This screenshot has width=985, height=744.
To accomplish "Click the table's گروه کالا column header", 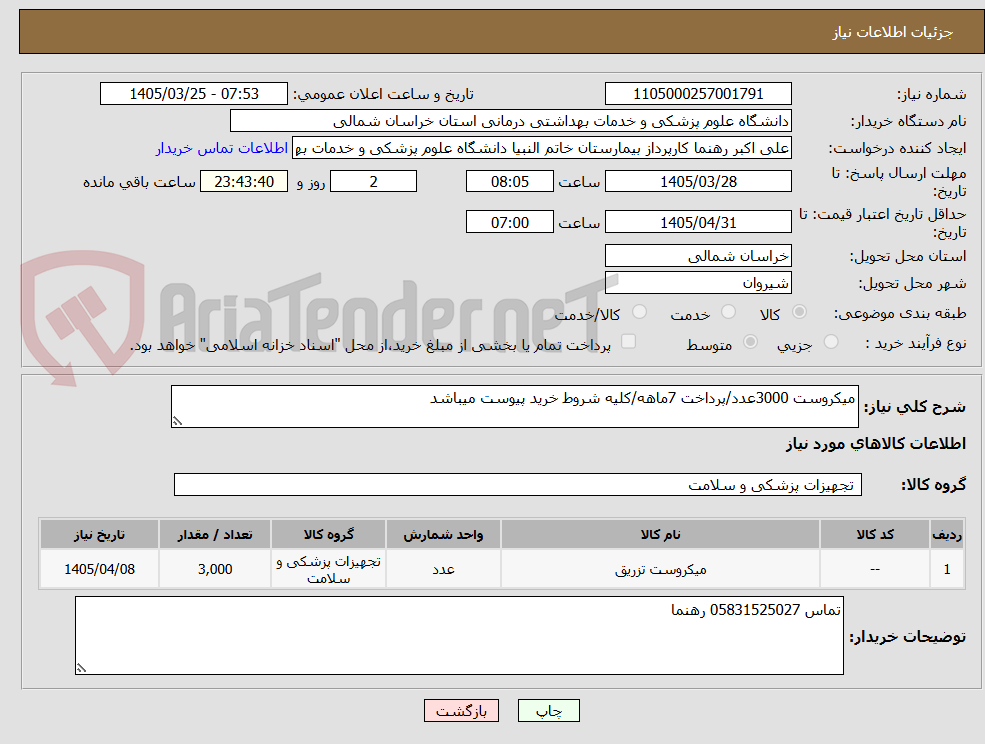I will [329, 534].
